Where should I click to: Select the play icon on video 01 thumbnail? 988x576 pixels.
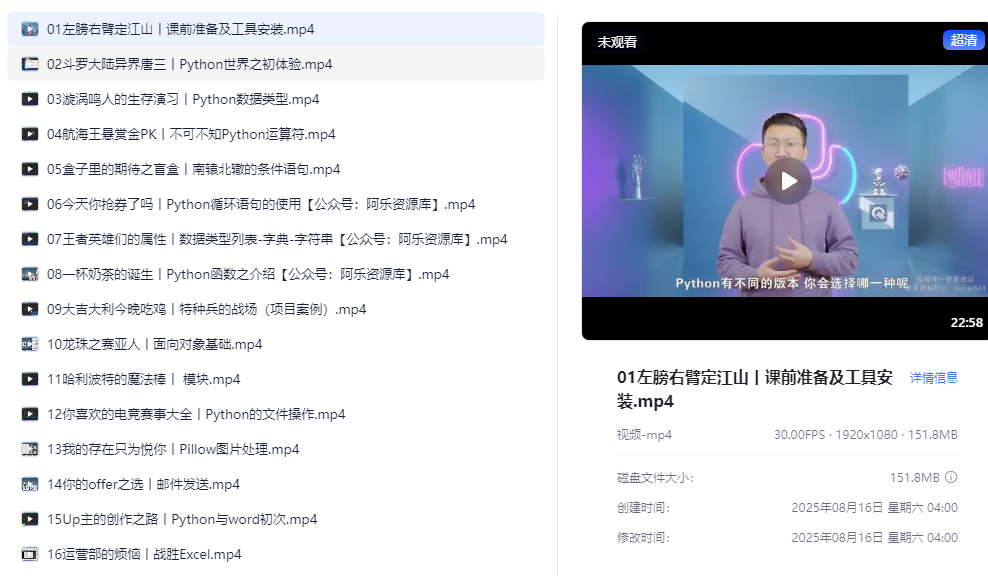(x=30, y=29)
